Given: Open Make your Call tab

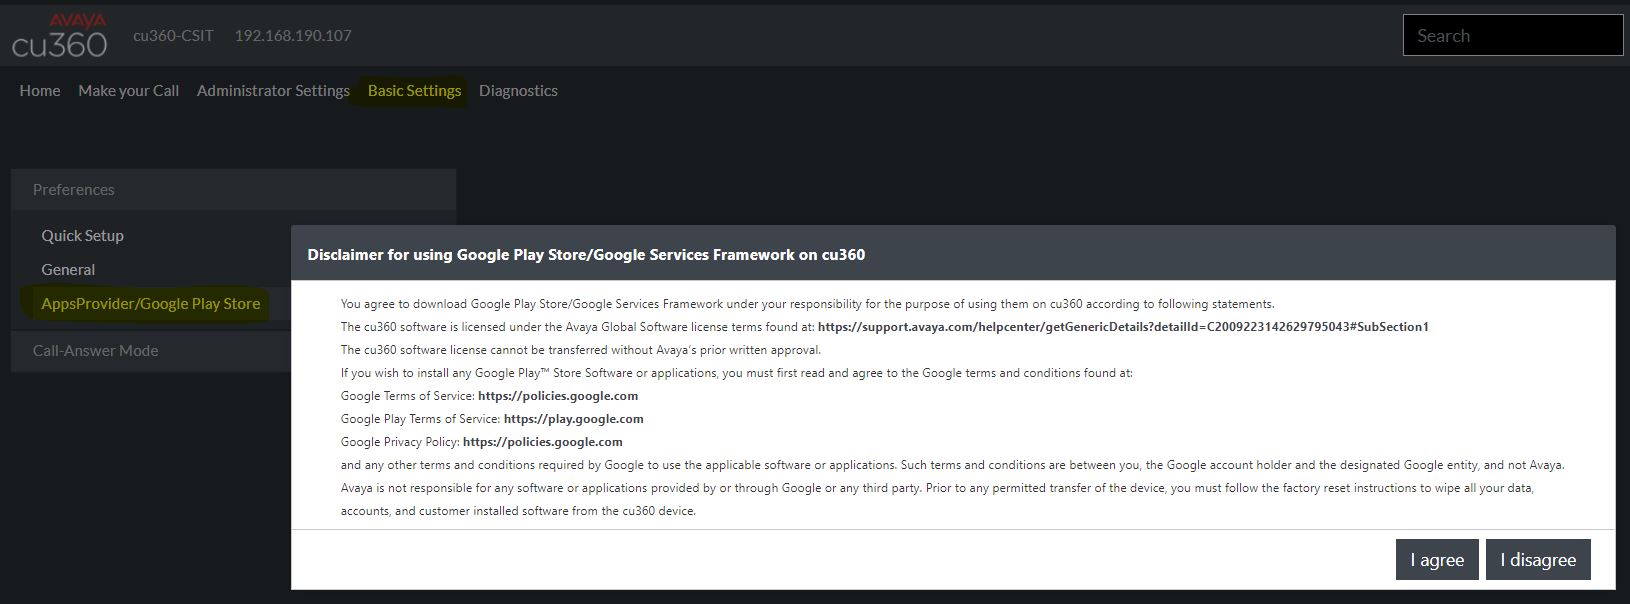Looking at the screenshot, I should pos(129,90).
